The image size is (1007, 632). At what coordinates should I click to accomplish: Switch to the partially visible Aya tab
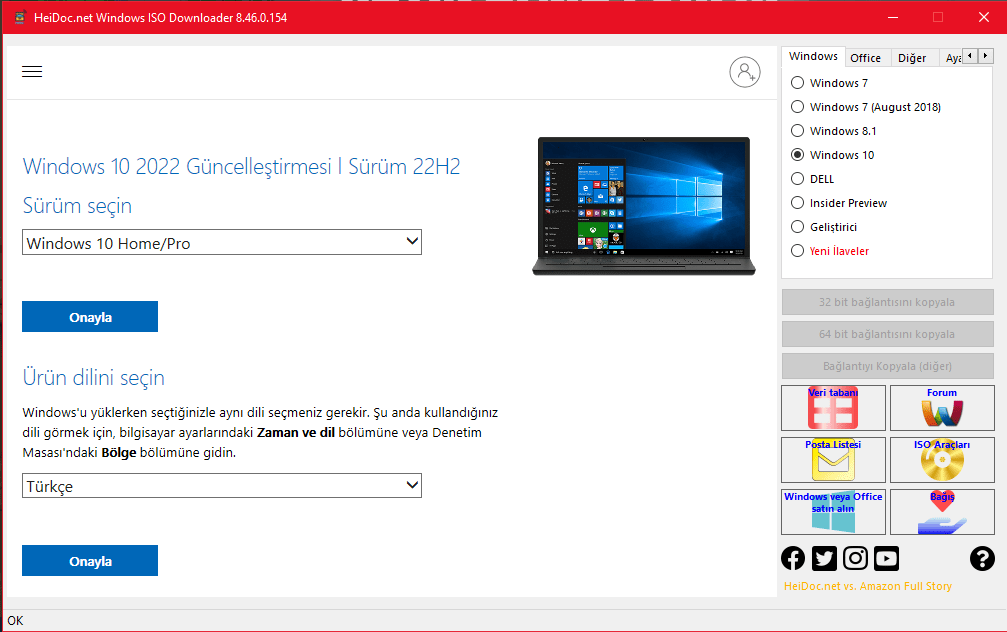(x=952, y=58)
